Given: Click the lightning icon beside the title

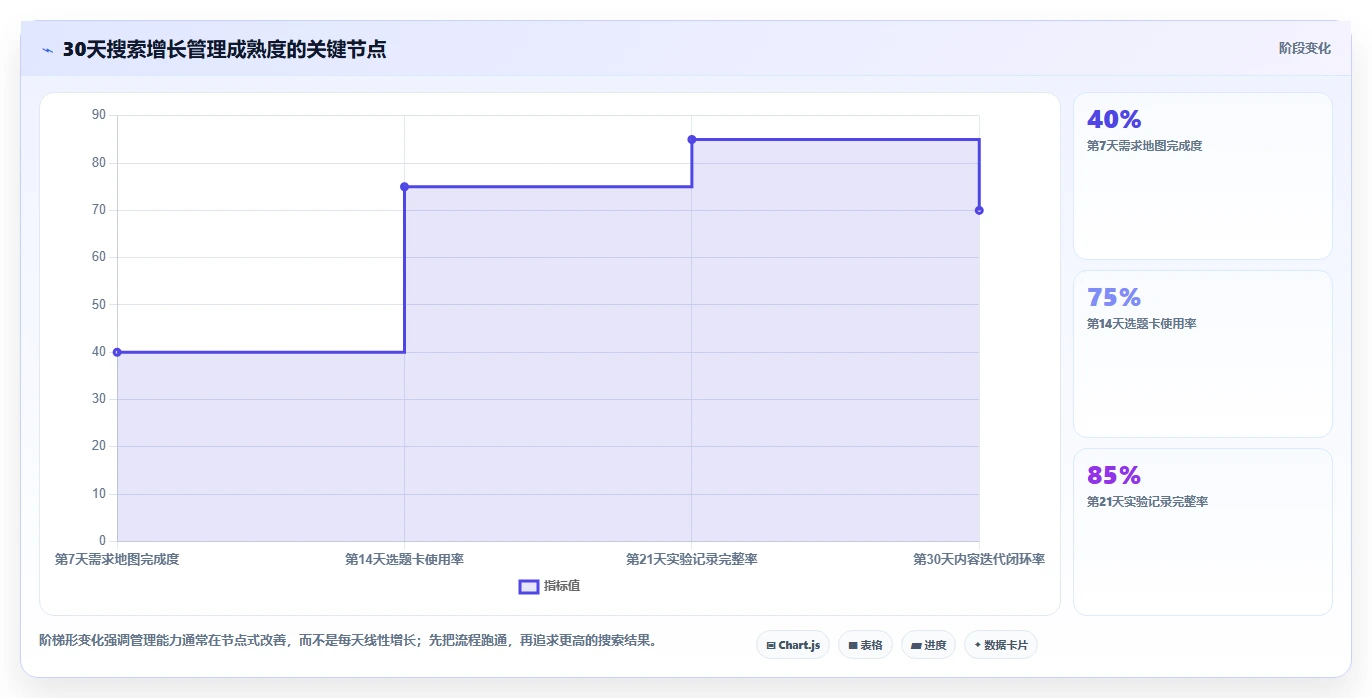Looking at the screenshot, I should 47,50.
